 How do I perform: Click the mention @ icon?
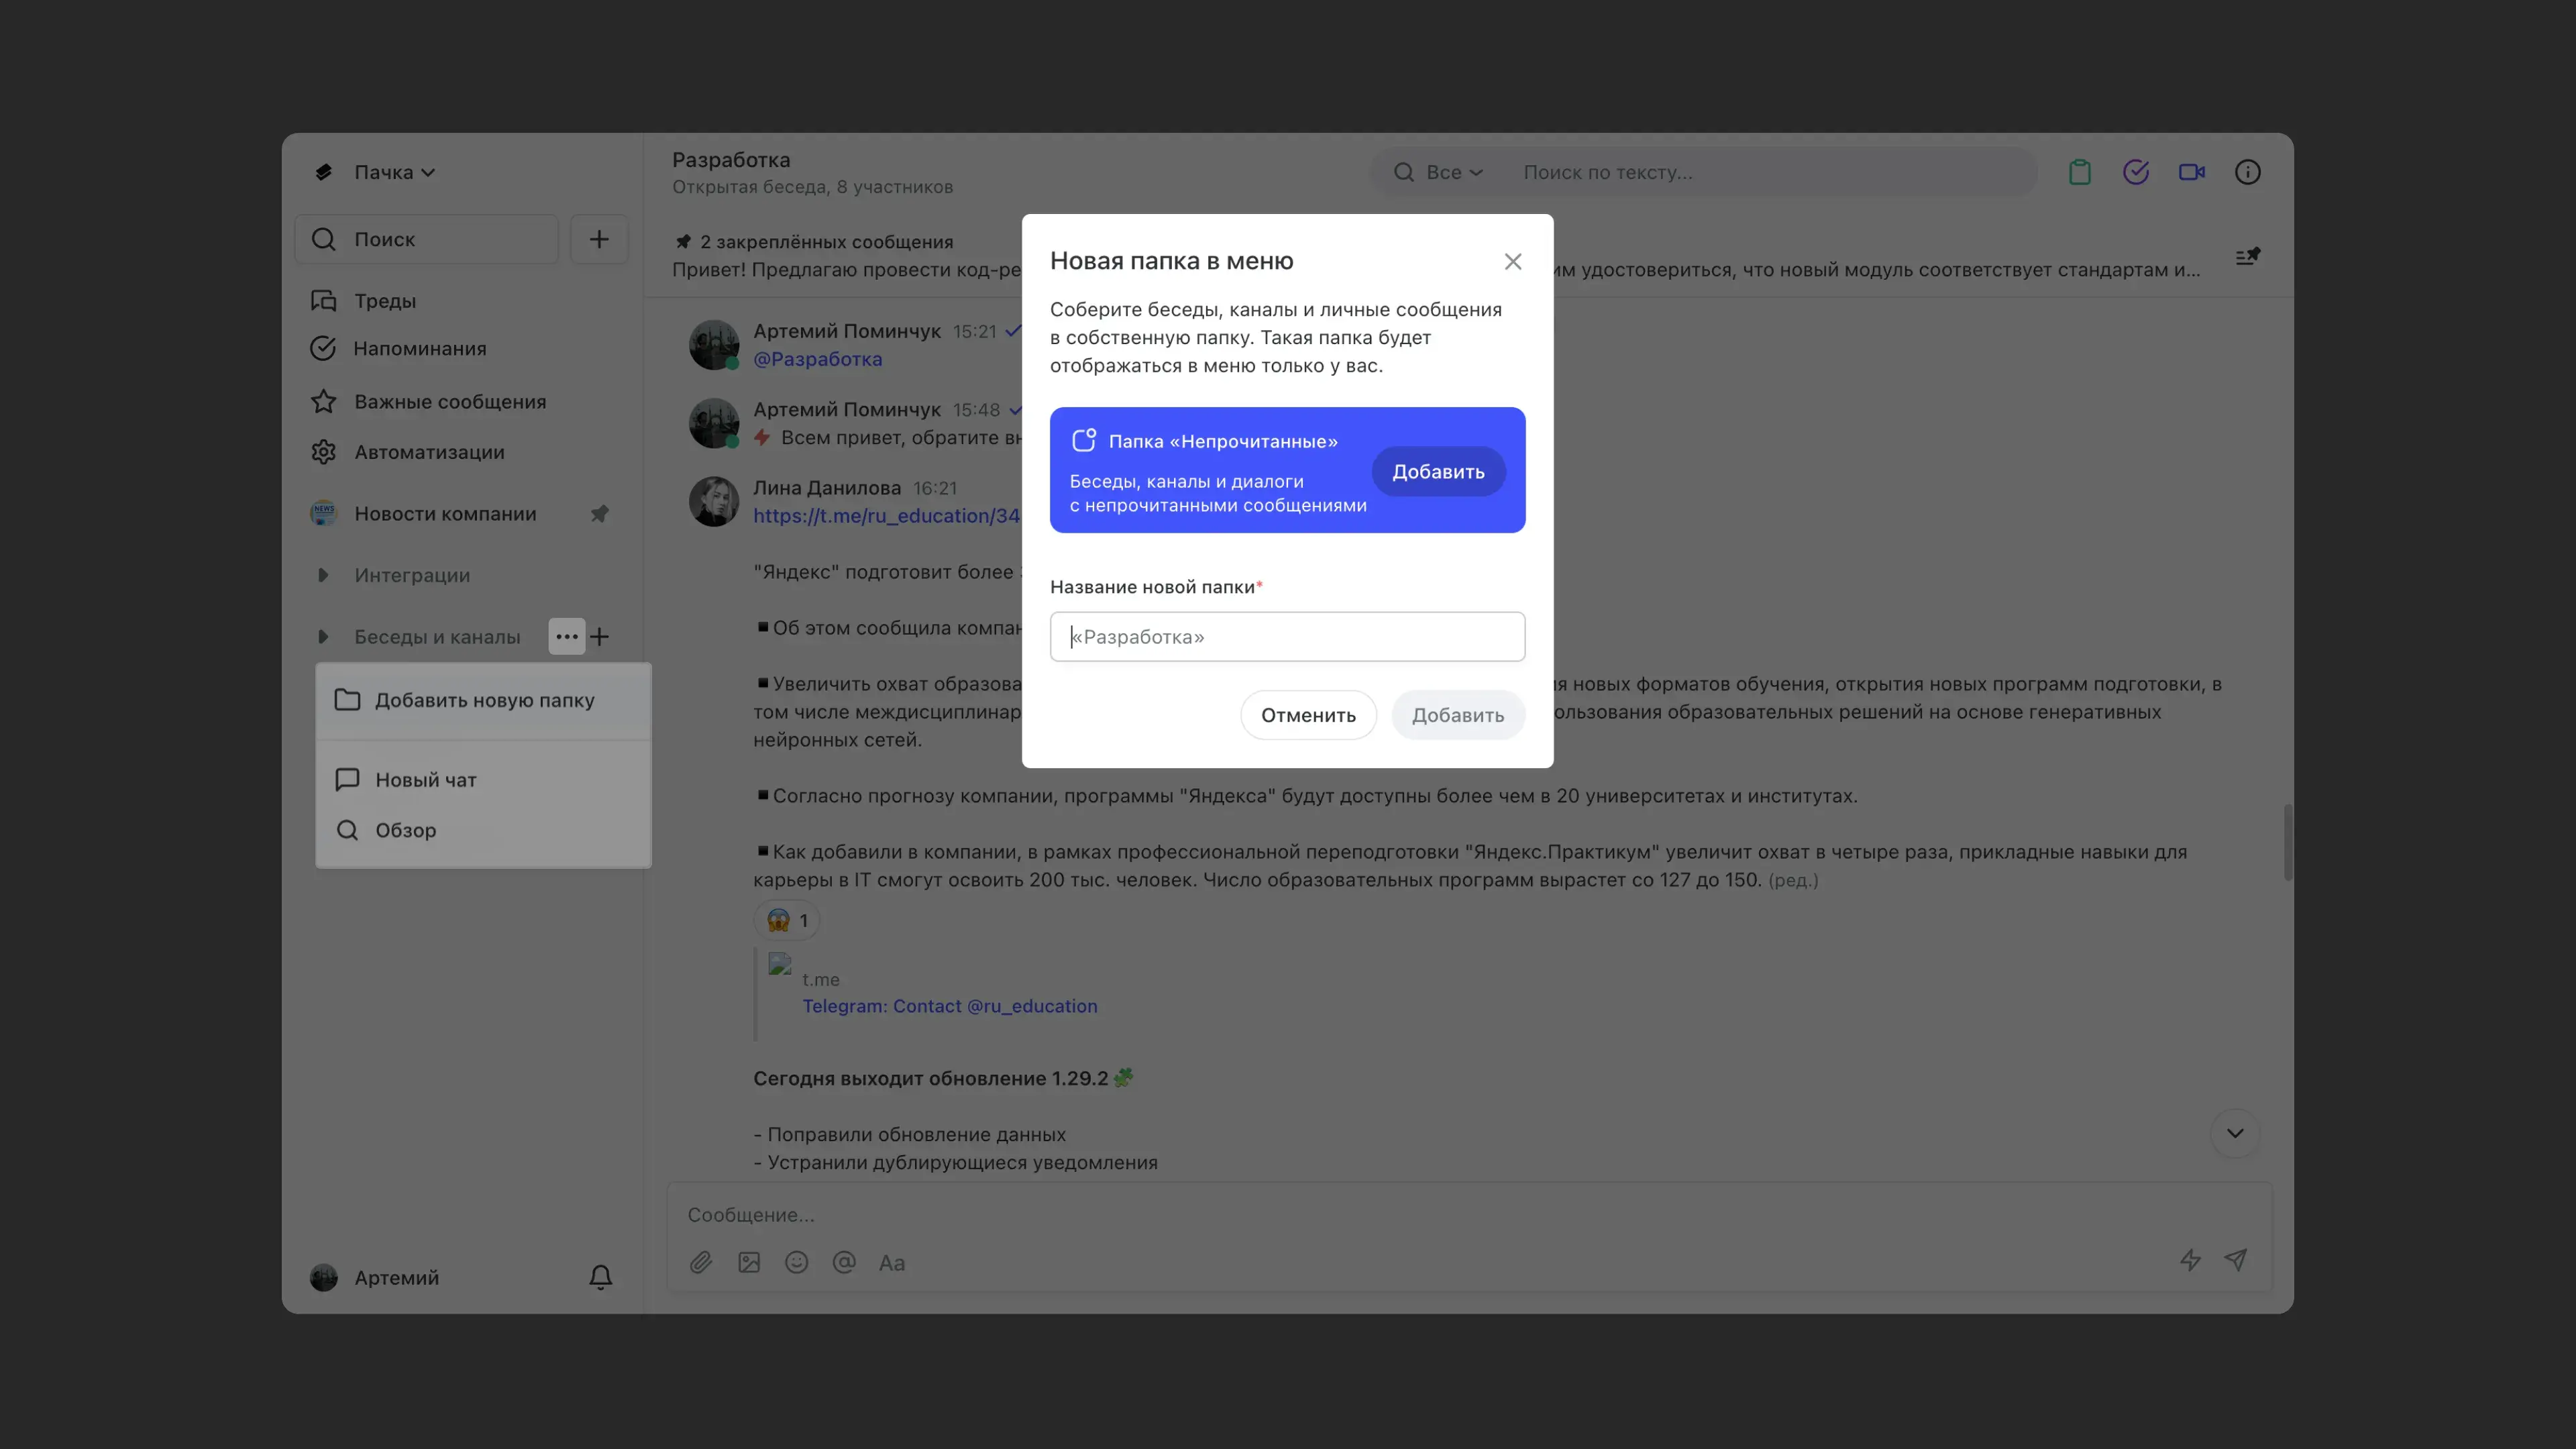click(x=844, y=1262)
